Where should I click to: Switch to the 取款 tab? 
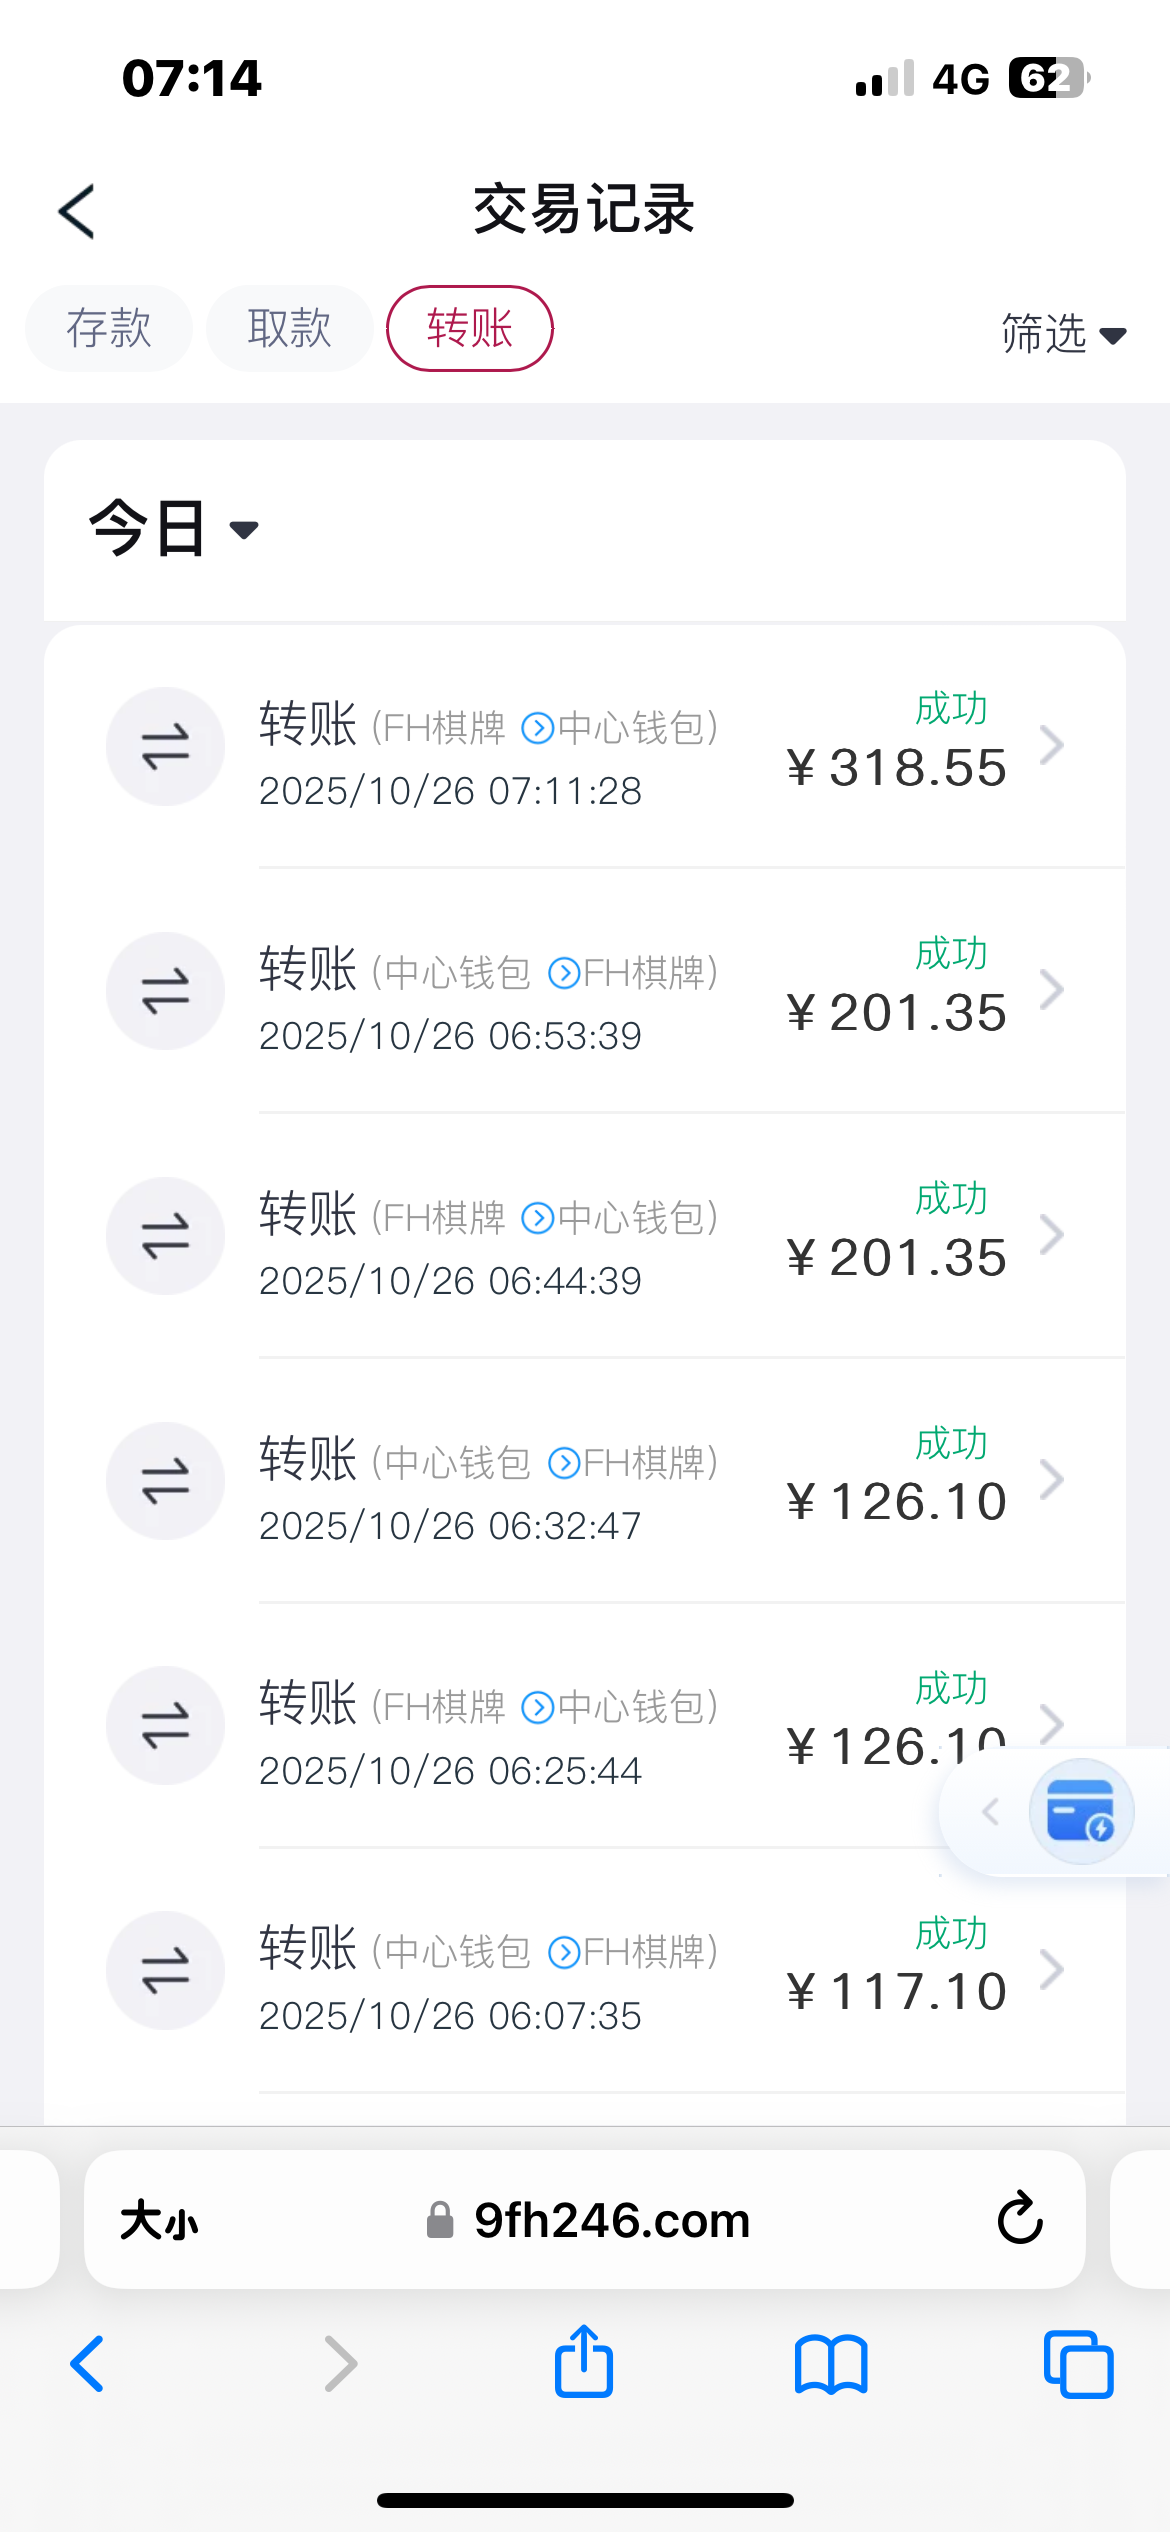pos(290,328)
